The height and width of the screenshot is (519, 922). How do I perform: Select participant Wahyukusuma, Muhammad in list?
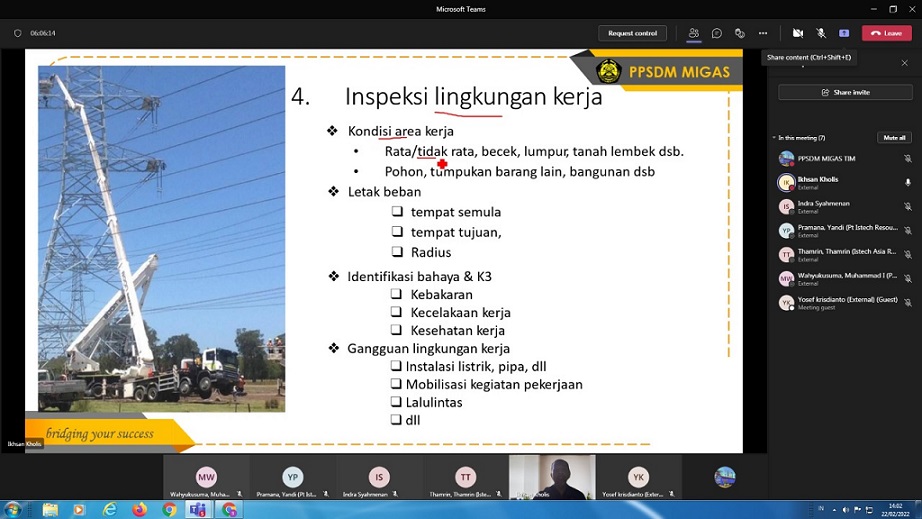click(846, 279)
